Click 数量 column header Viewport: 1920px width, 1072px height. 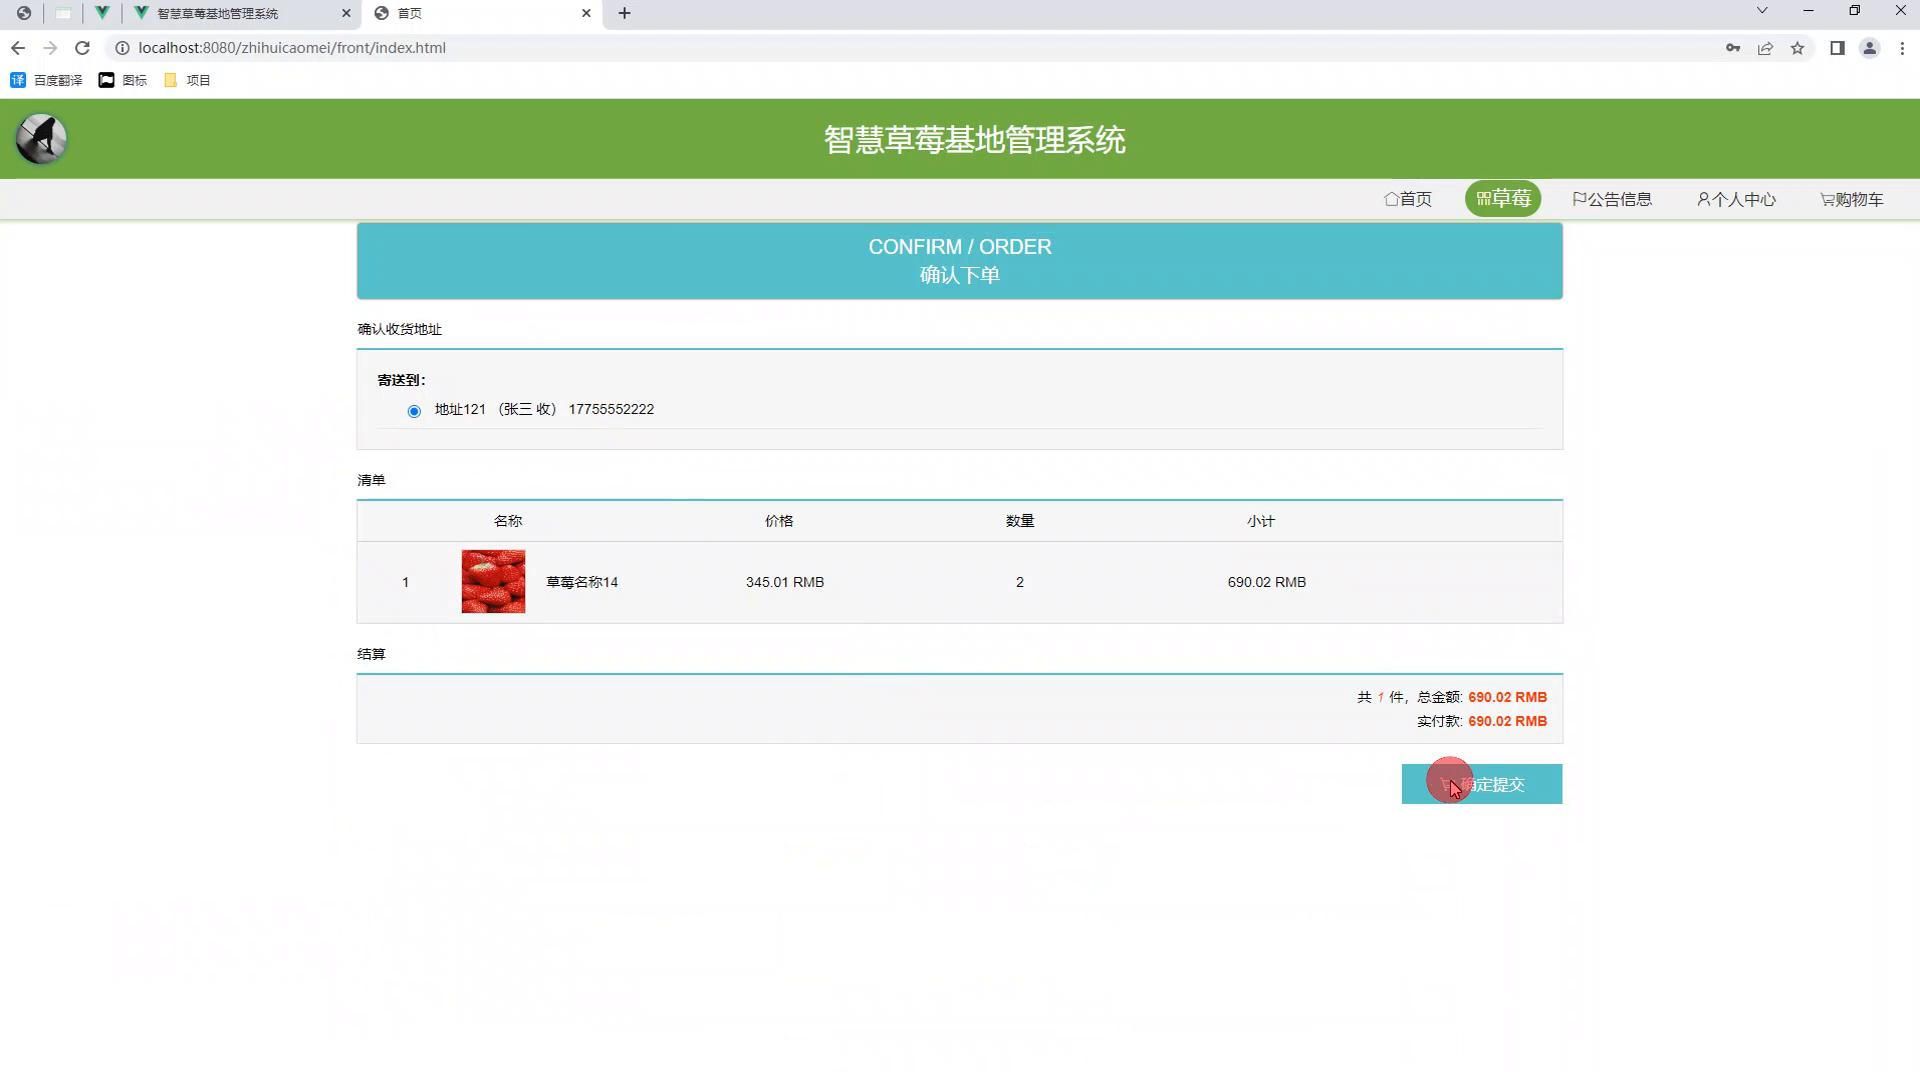pos(1020,521)
